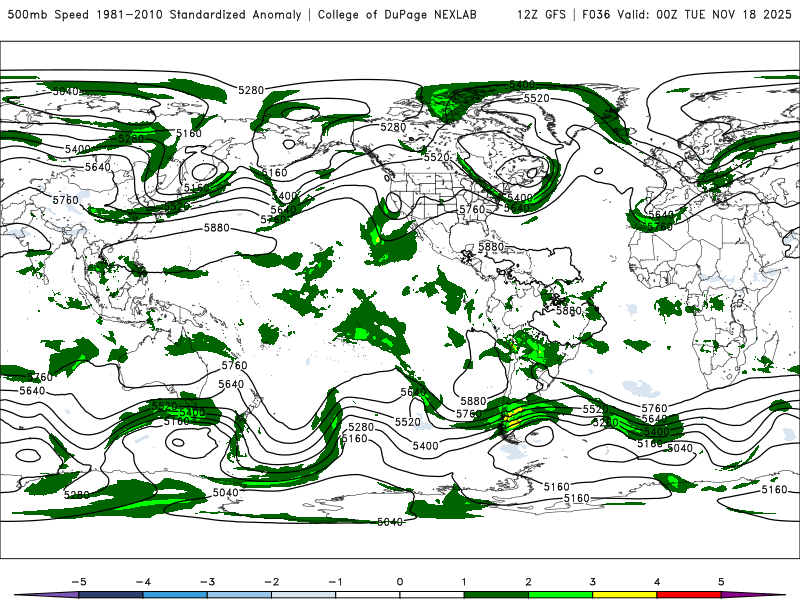Click the yellow anomaly streak off southern South America

514,415
